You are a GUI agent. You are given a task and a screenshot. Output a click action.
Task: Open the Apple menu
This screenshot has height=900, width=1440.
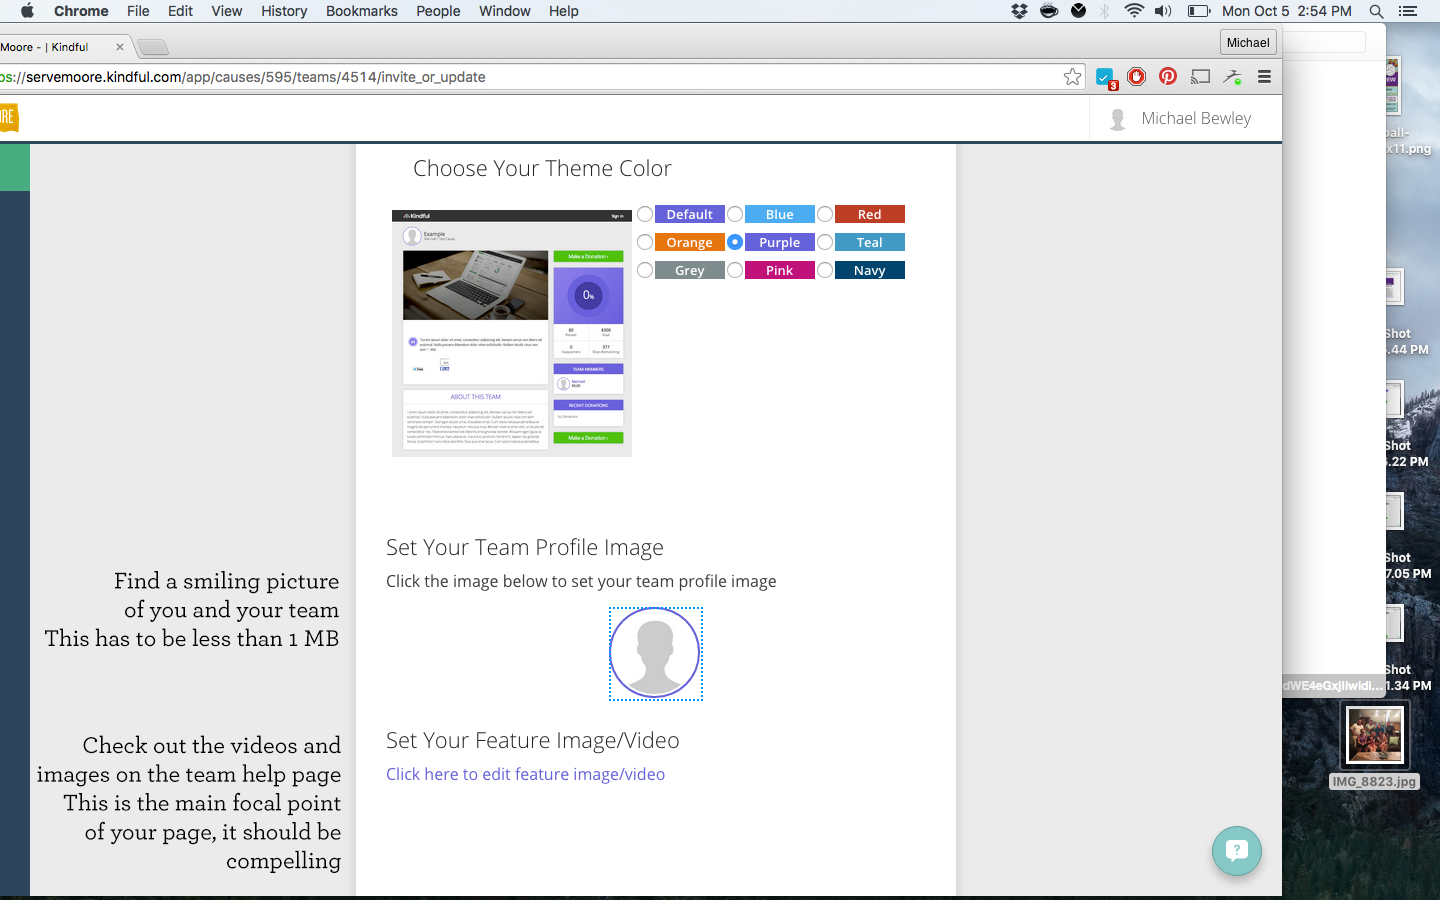click(x=27, y=11)
